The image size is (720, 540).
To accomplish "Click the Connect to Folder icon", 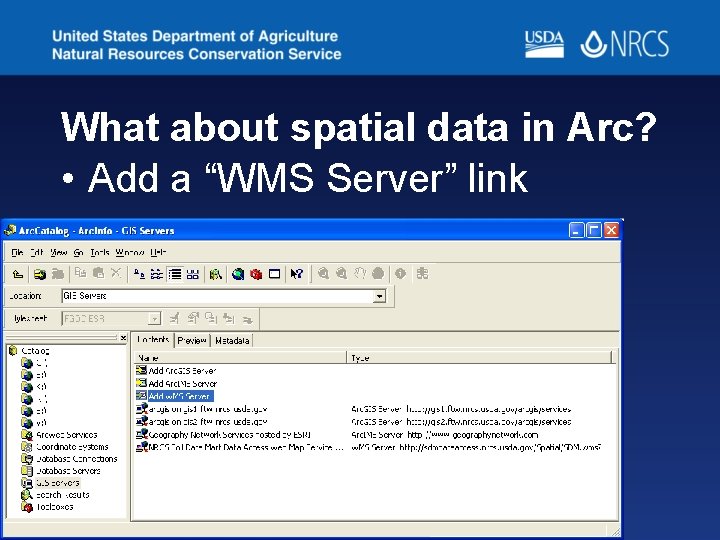I will [40, 274].
